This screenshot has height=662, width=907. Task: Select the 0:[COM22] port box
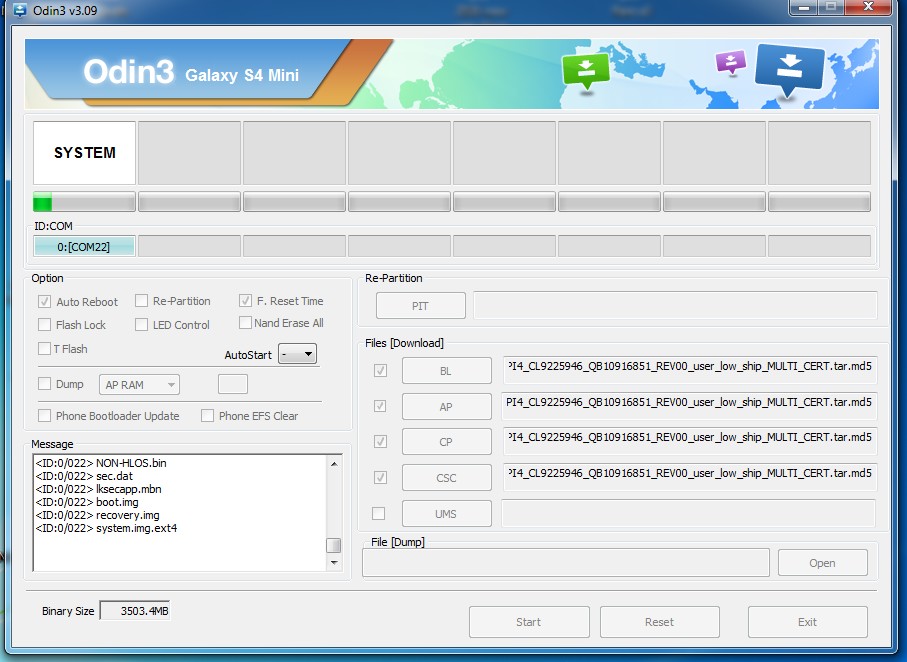84,247
